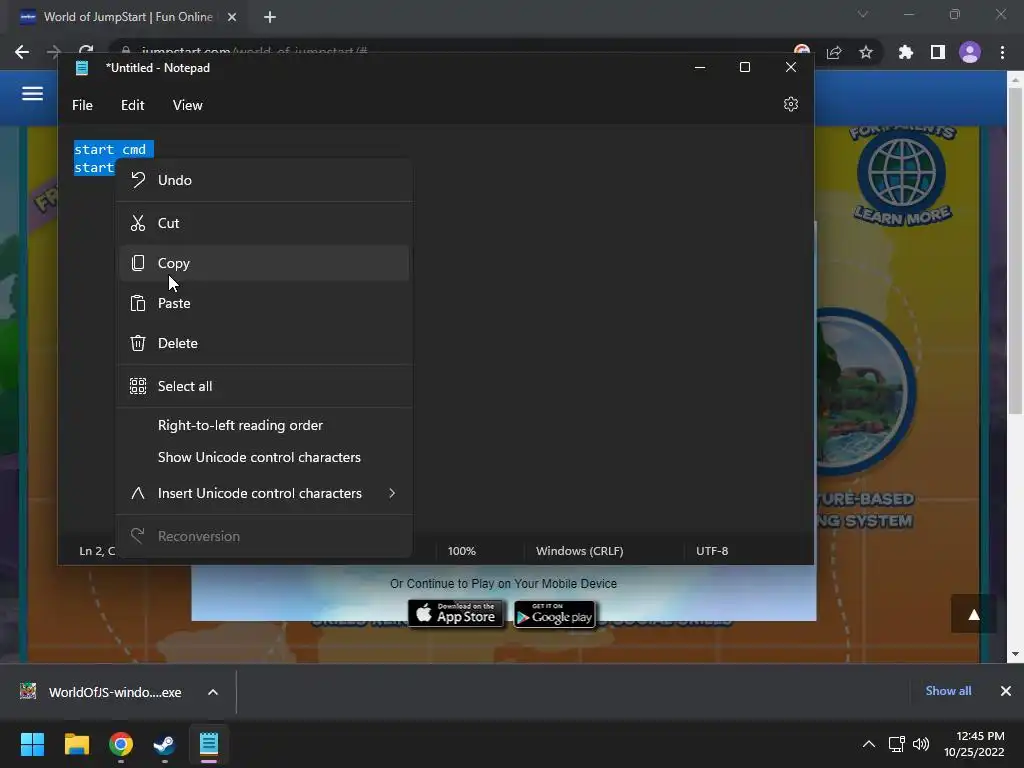This screenshot has height=768, width=1024.
Task: Toggle Chrome side panel icon
Action: point(938,52)
